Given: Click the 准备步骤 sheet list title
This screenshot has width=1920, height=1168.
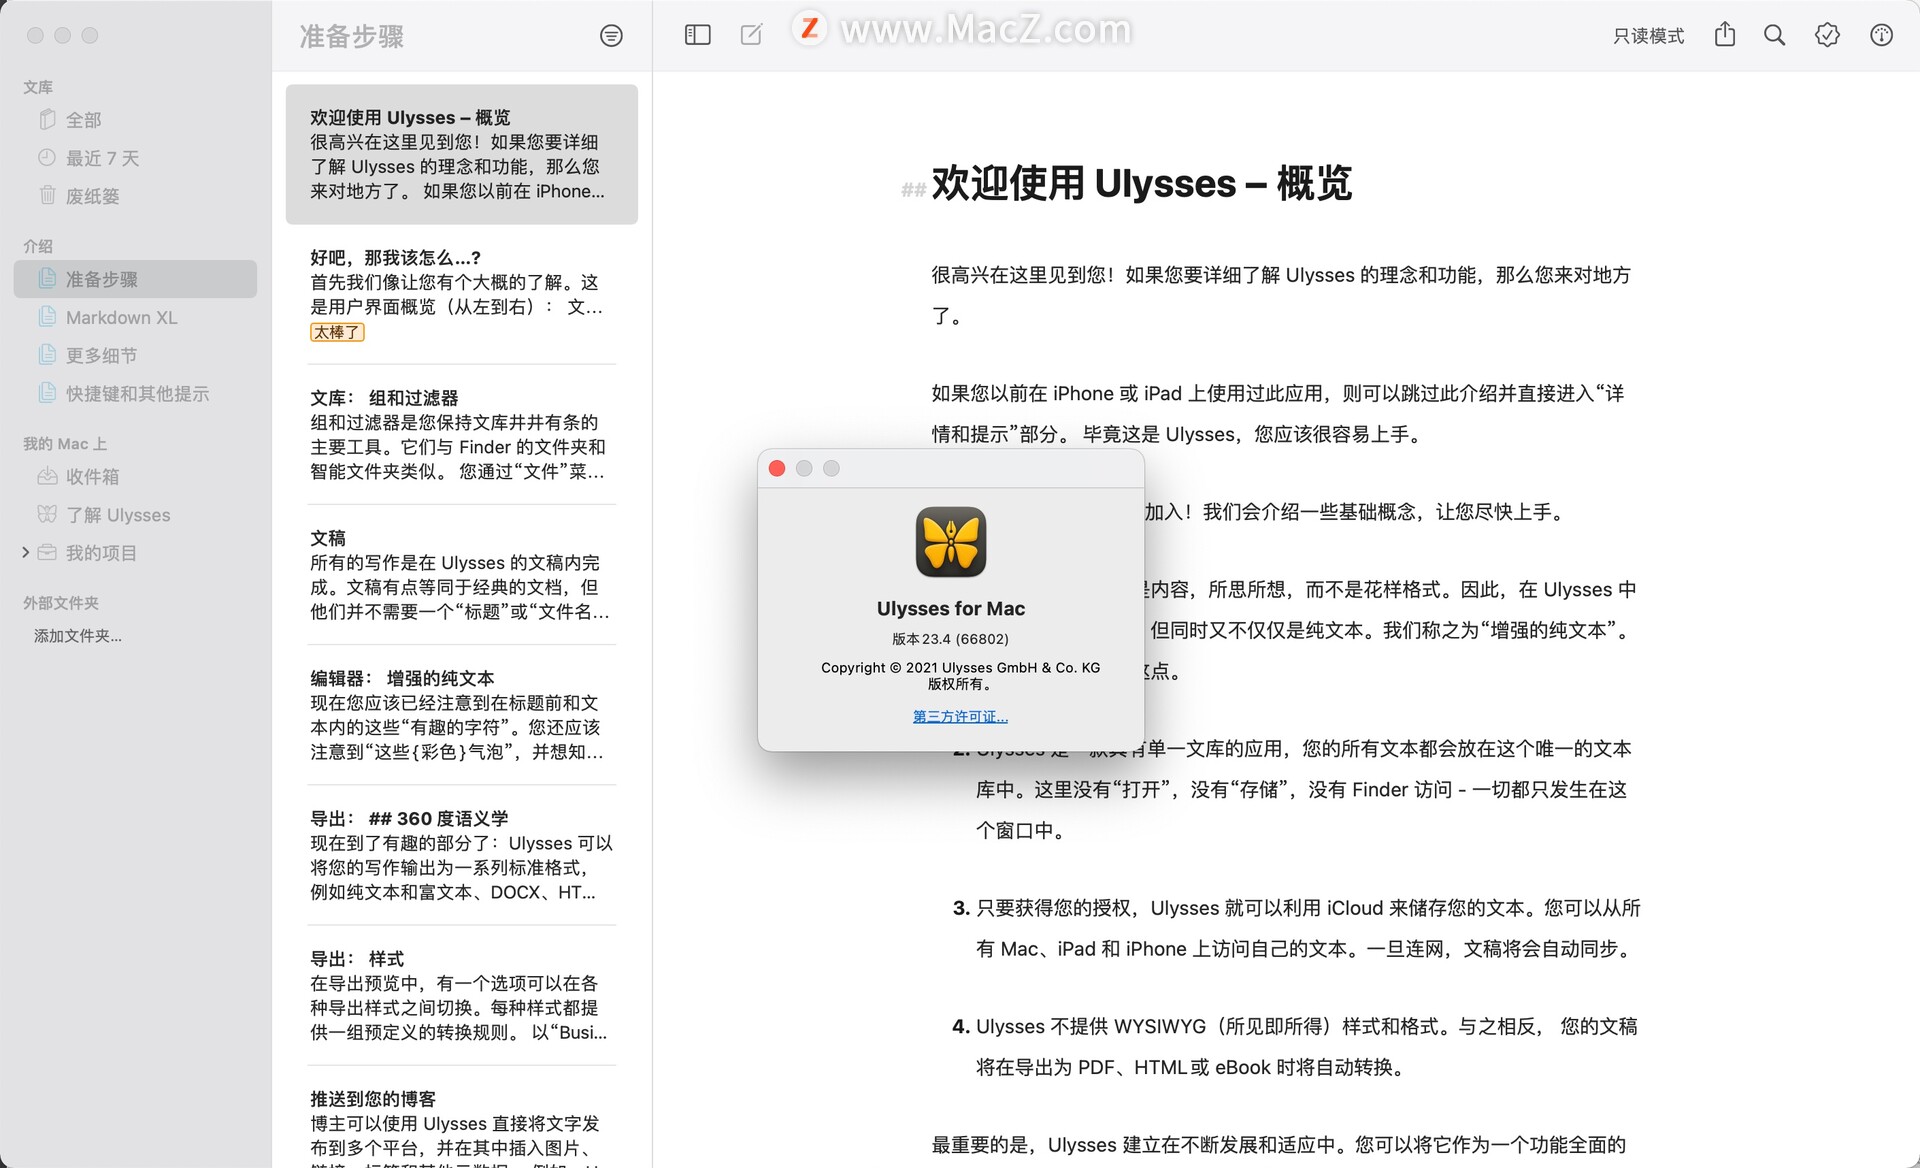Looking at the screenshot, I should (x=352, y=37).
